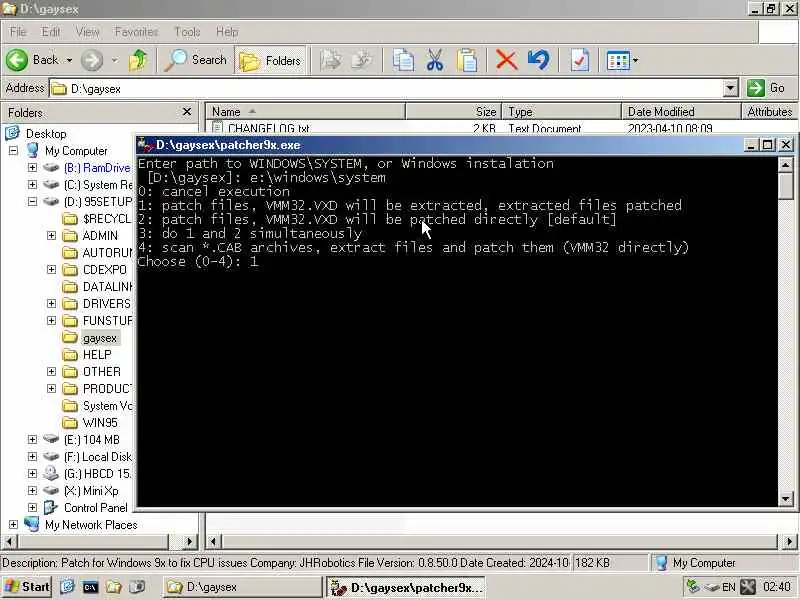800x600 pixels.
Task: Toggle the Folders pane button
Action: [x=270, y=61]
